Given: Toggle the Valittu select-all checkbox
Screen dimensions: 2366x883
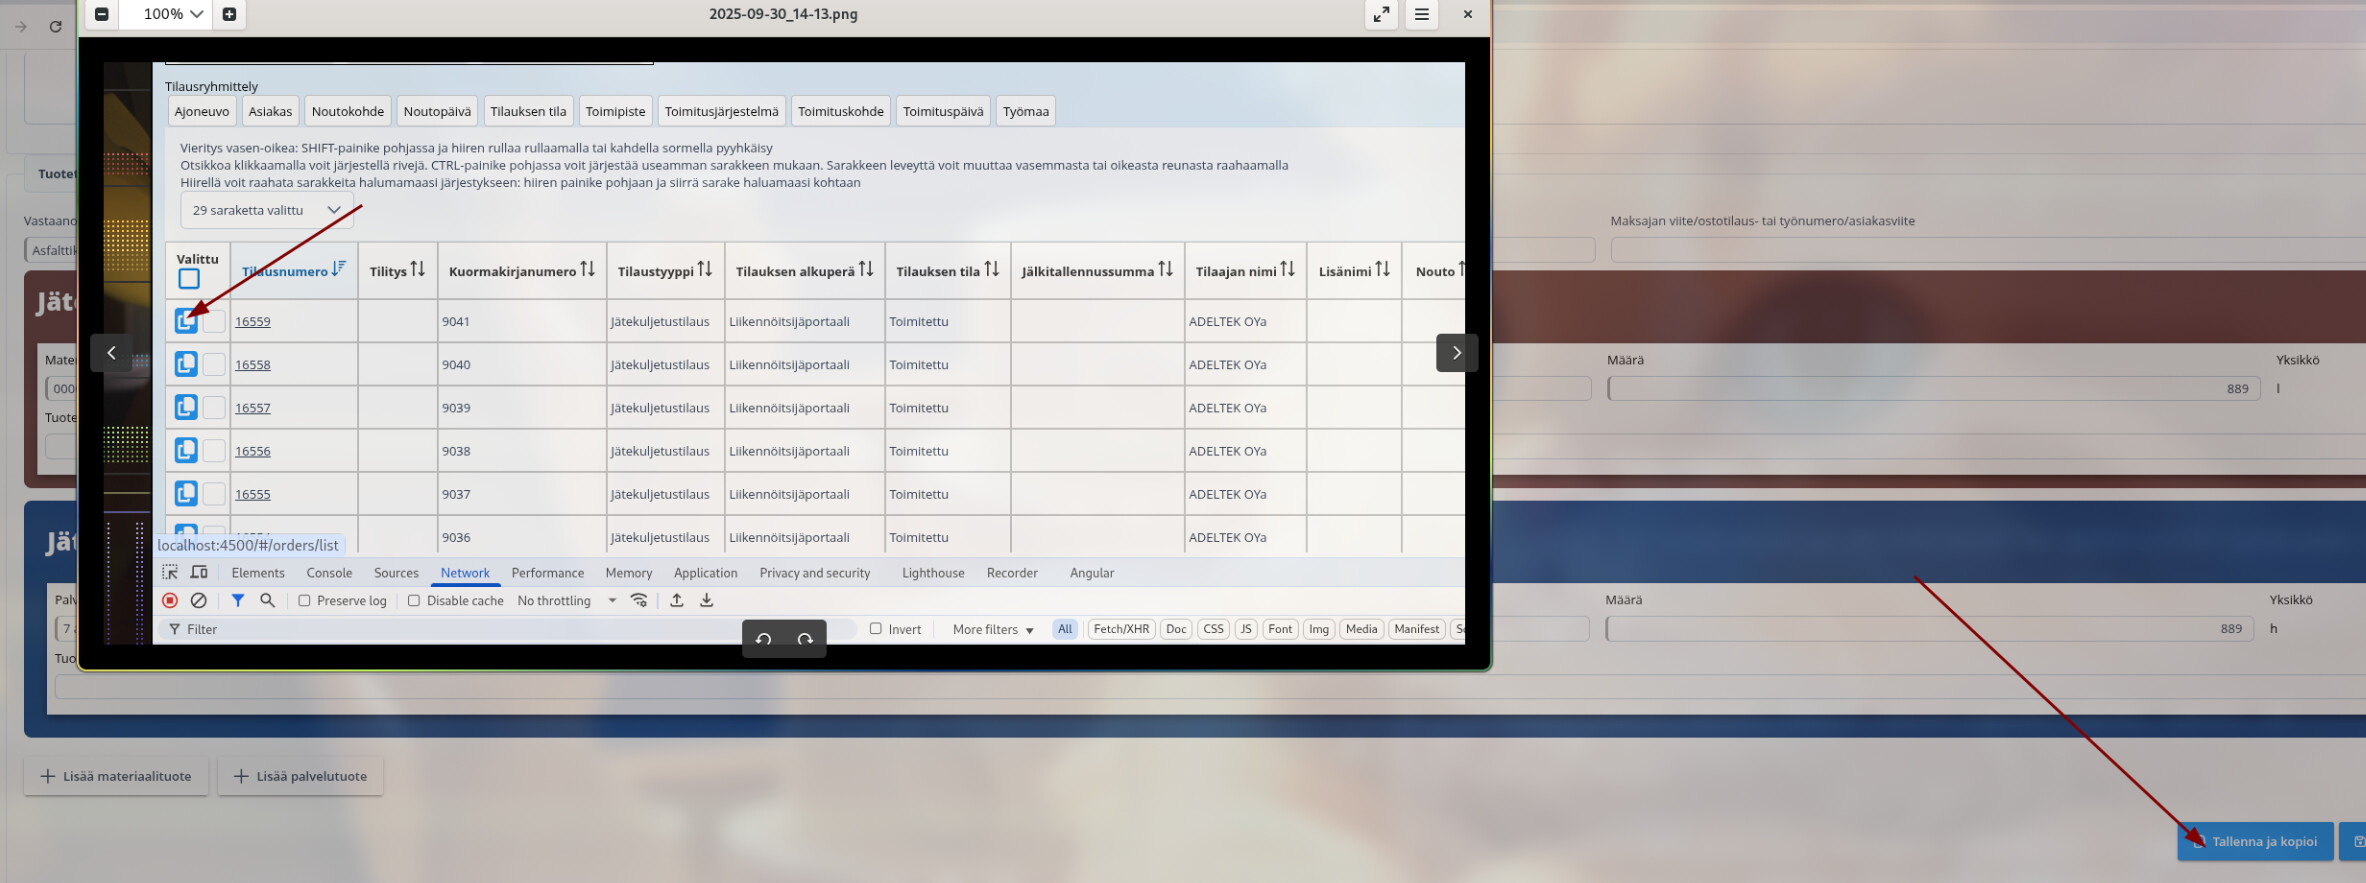Looking at the screenshot, I should (189, 279).
